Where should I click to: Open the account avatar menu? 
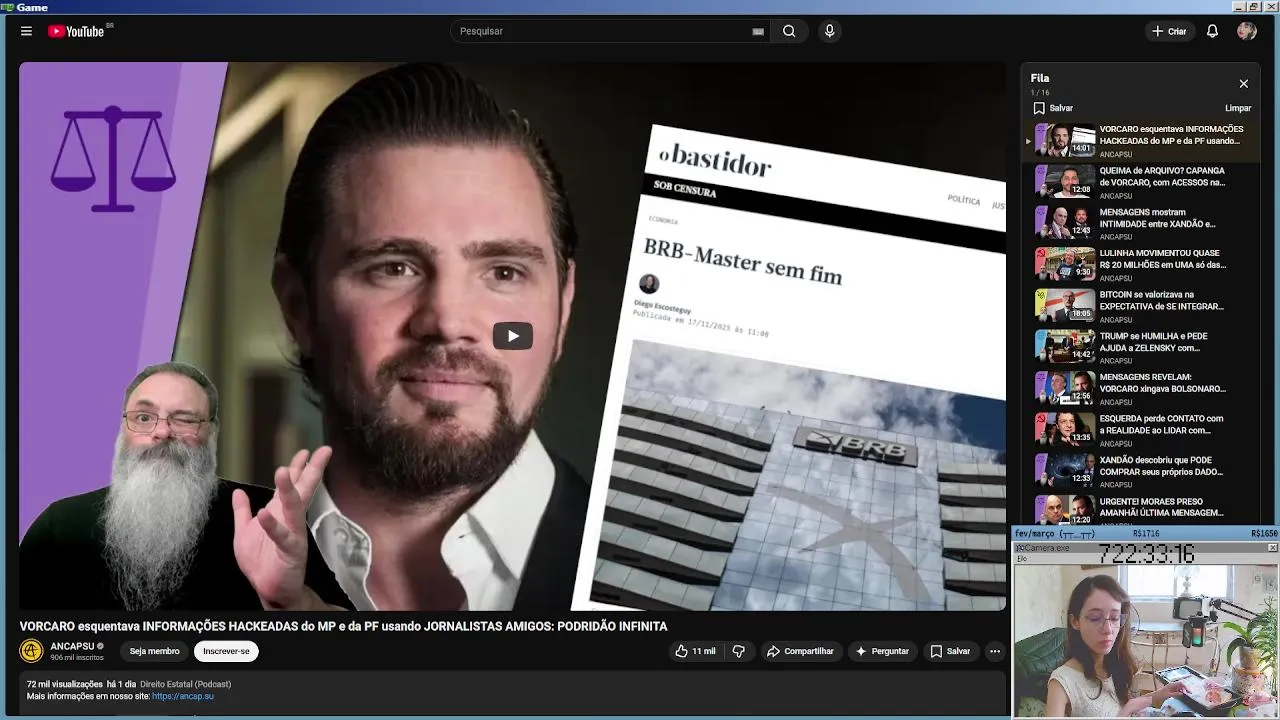pos(1246,31)
